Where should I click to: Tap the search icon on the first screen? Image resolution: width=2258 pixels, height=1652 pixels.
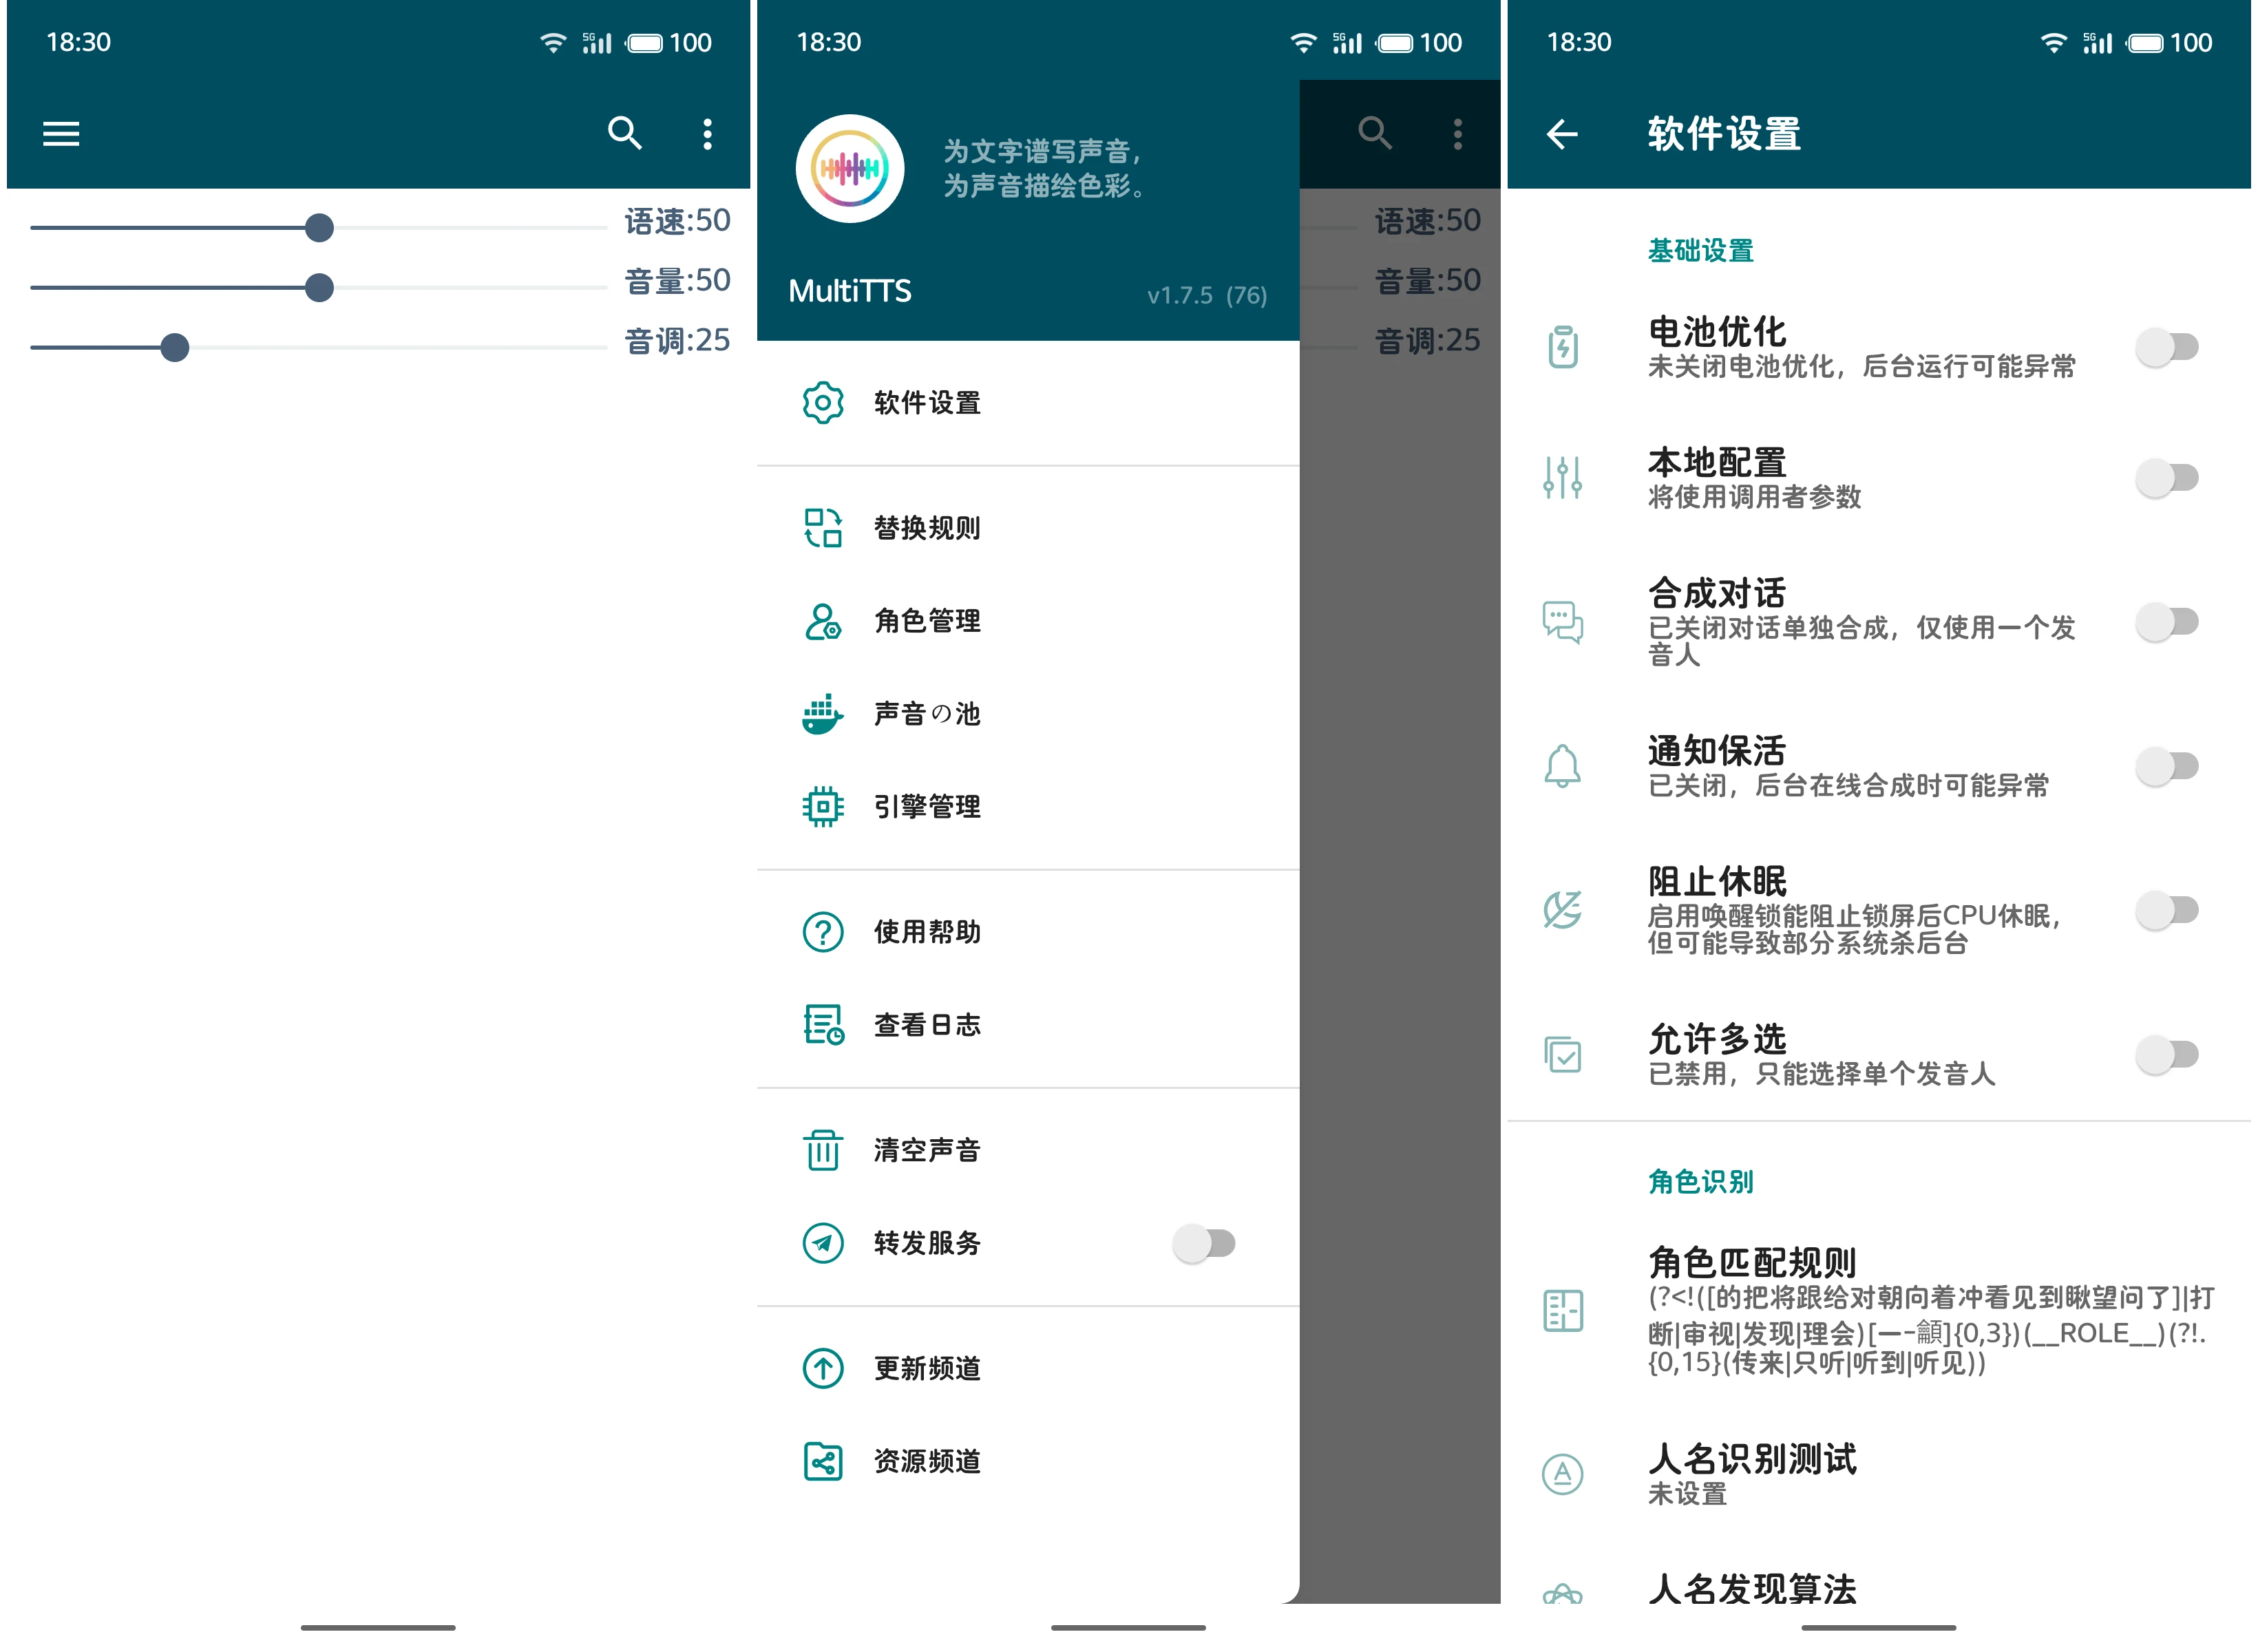pyautogui.click(x=625, y=133)
